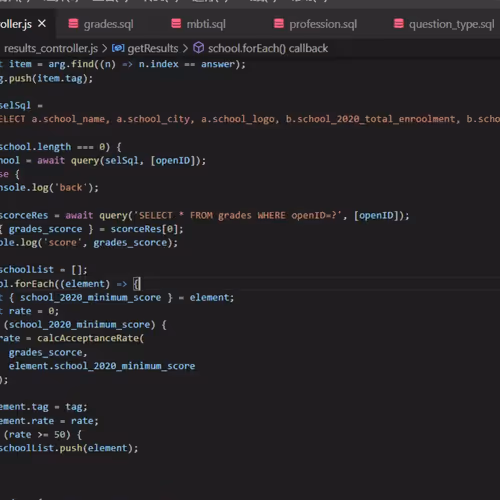Place cursor on calcAcceptanceRate function call
Viewport: 500px width, 500px height.
[88, 338]
